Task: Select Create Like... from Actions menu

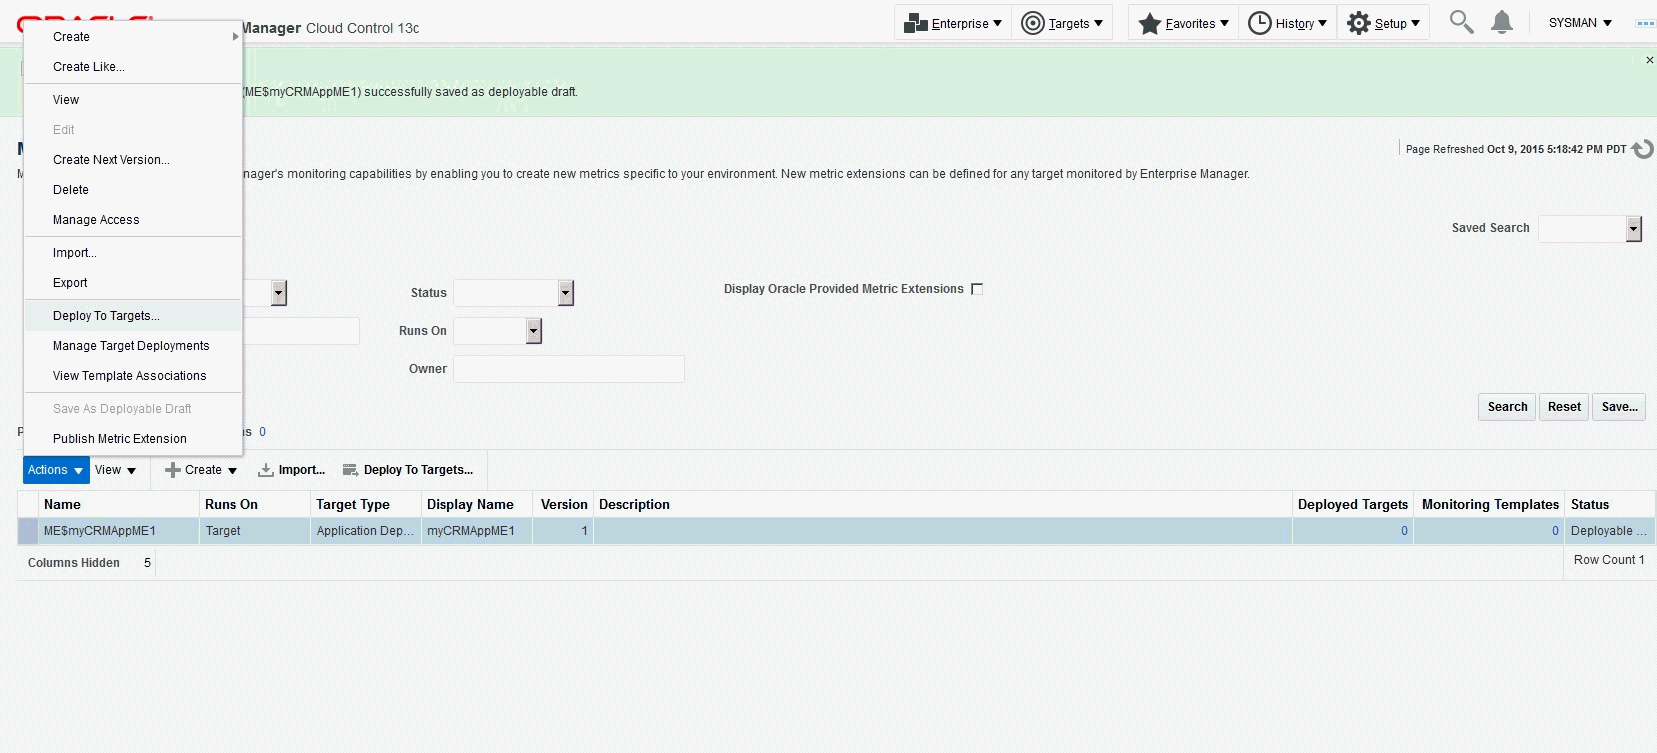Action: click(133, 67)
